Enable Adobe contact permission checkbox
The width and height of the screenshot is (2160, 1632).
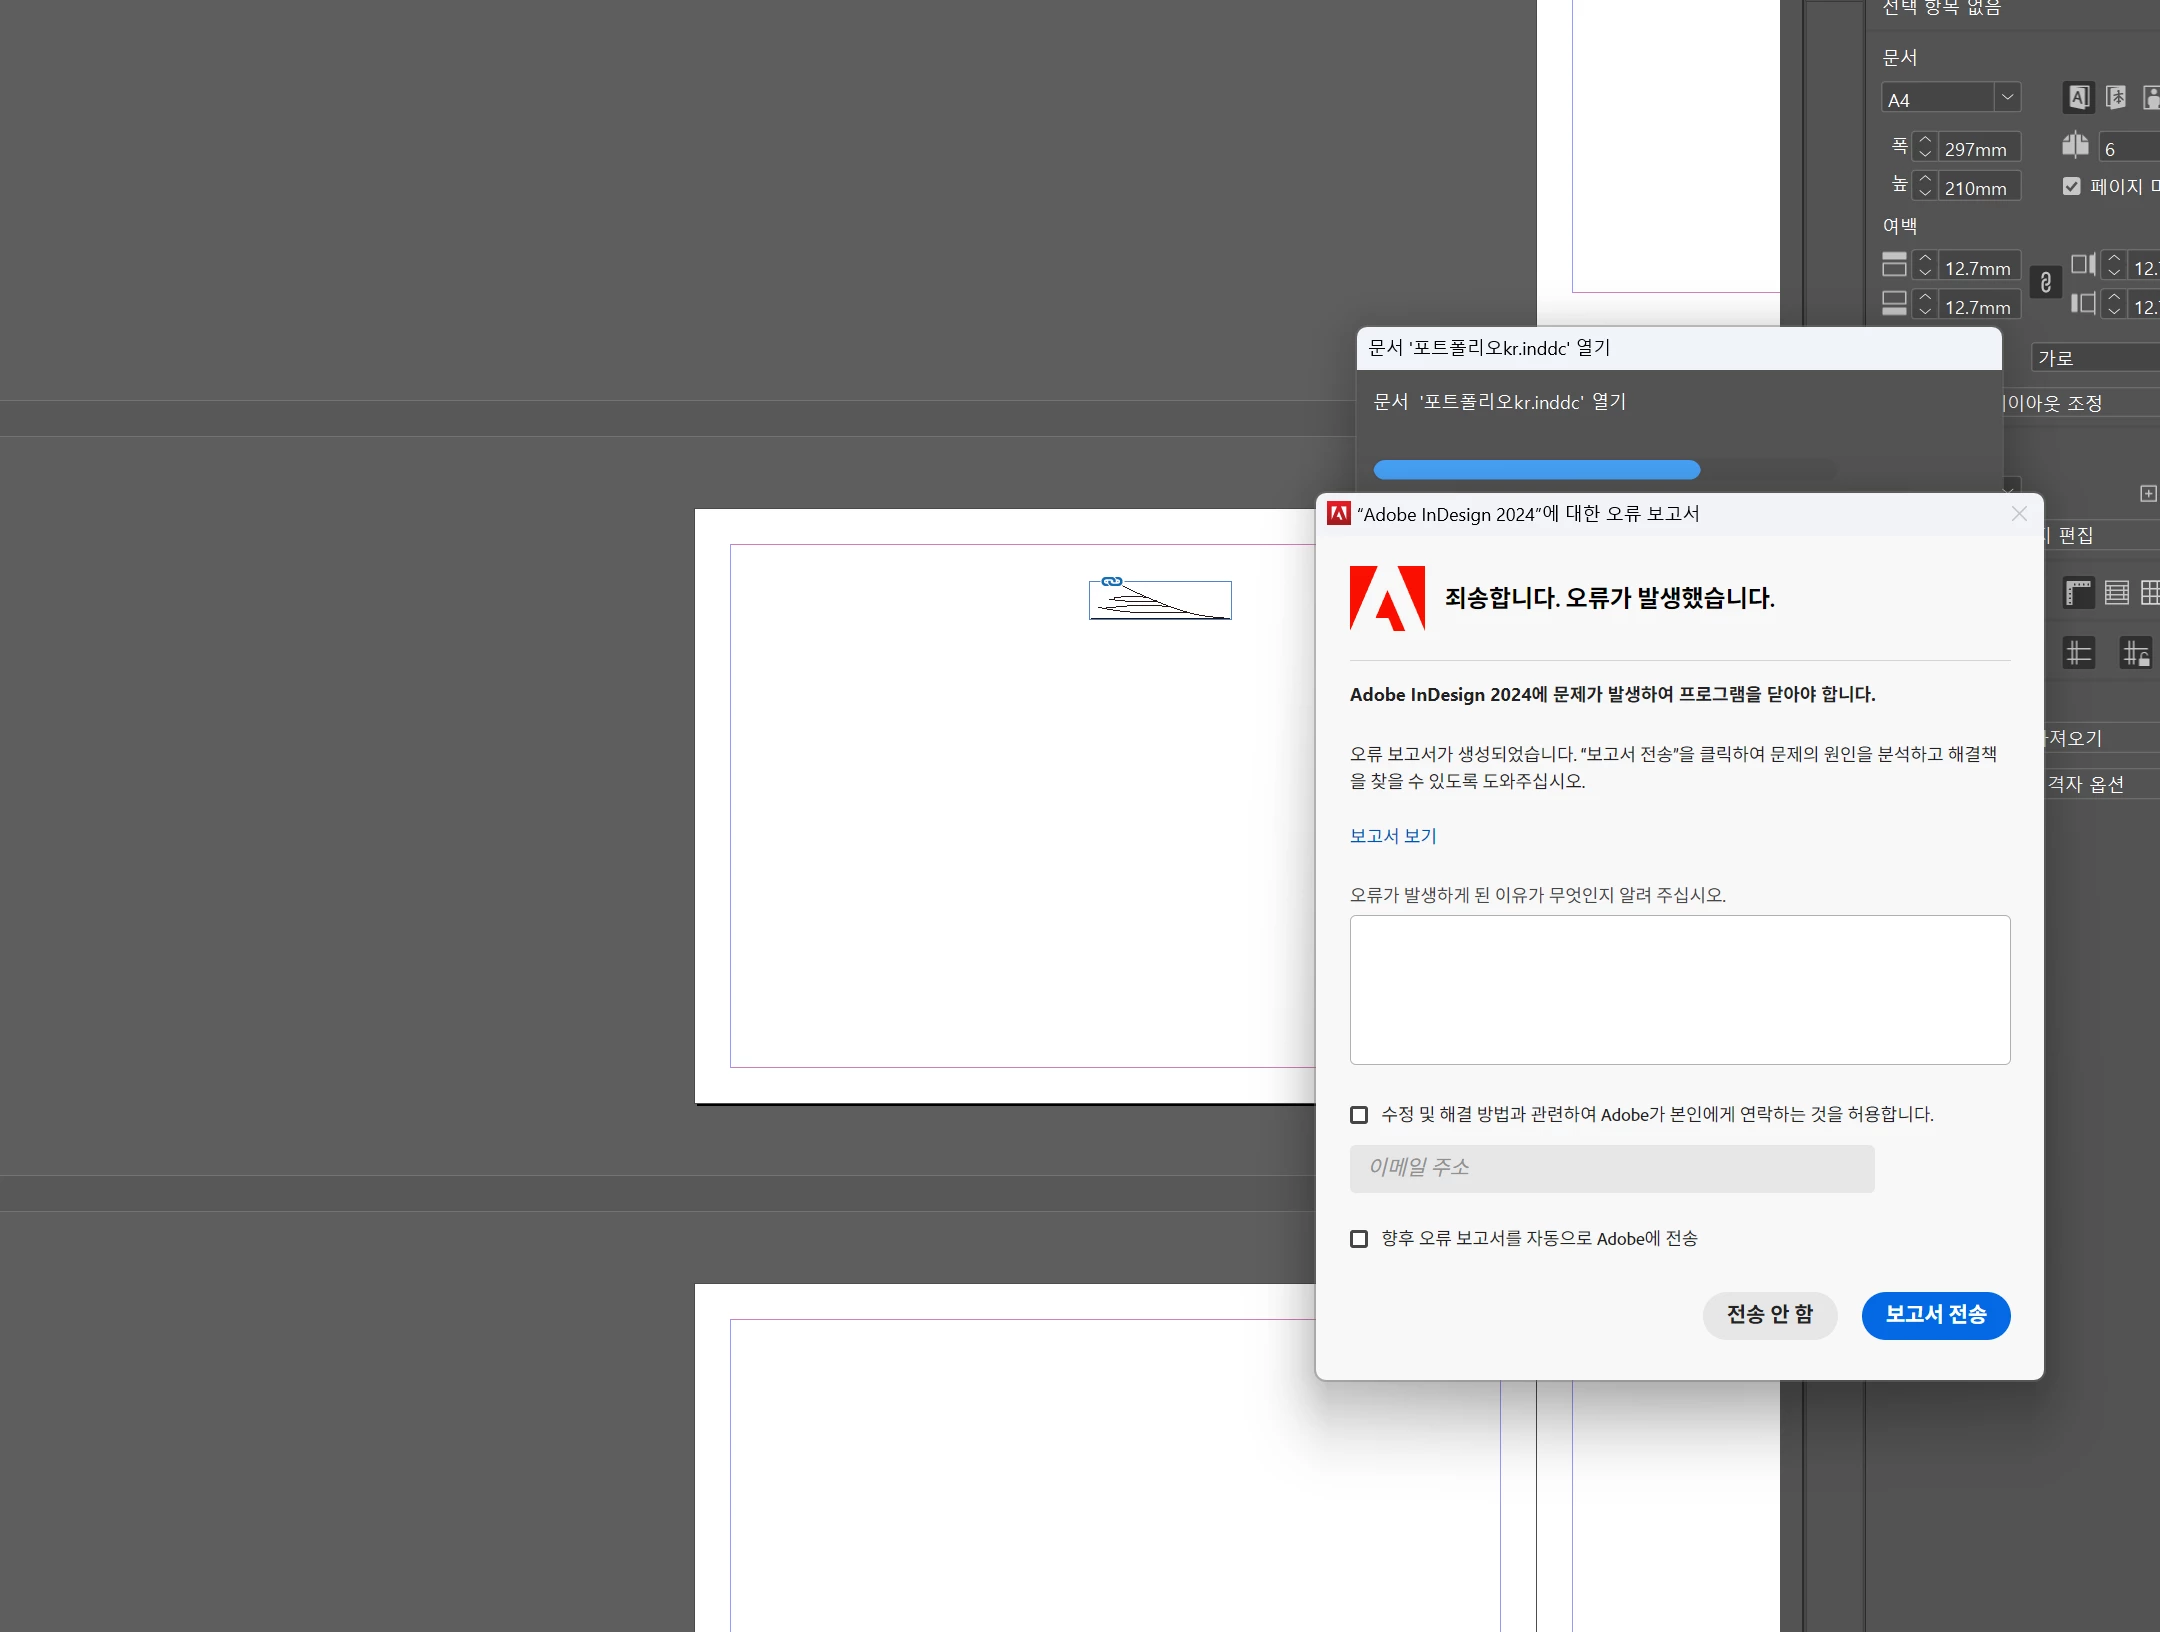click(1359, 1114)
